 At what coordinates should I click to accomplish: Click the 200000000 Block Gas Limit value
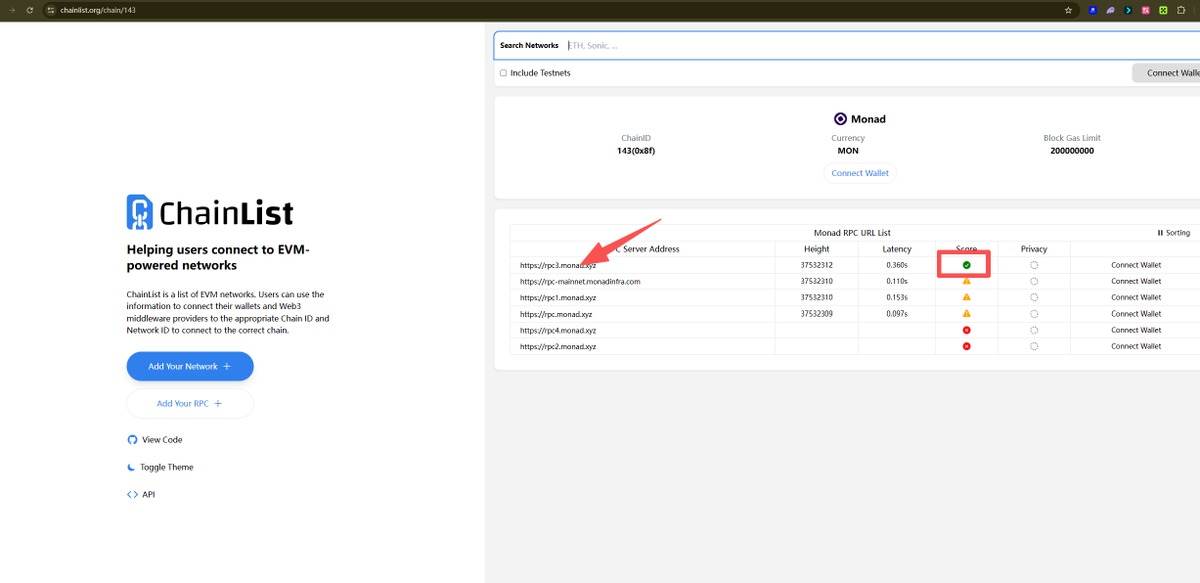tap(1072, 151)
